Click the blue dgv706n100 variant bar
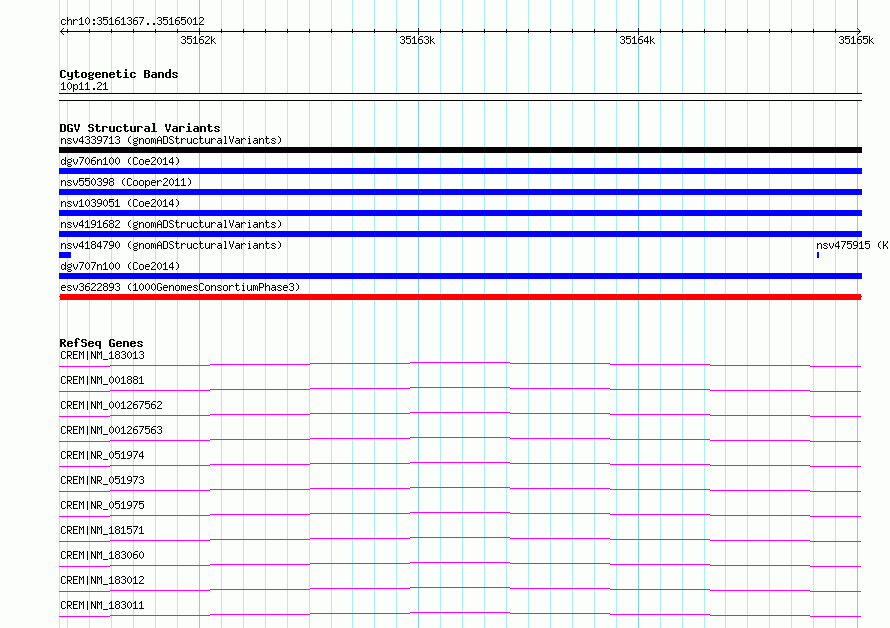The height and width of the screenshot is (628, 890). [460, 171]
